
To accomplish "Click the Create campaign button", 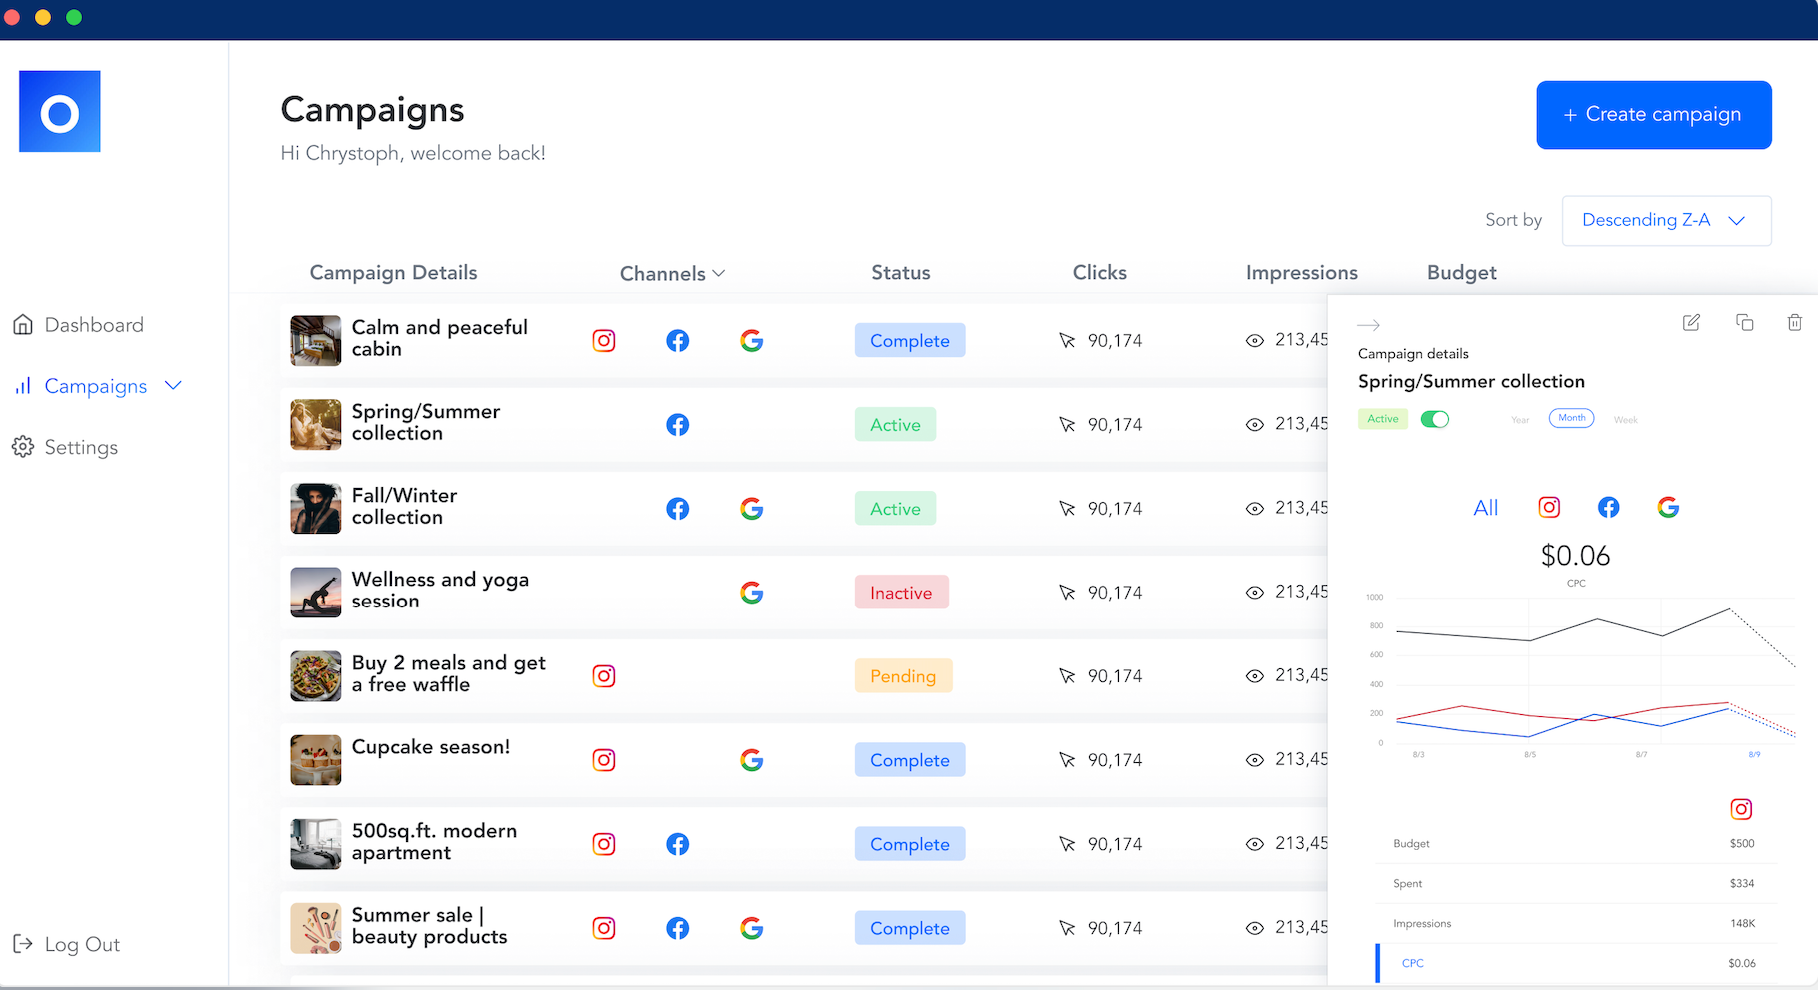I will pyautogui.click(x=1654, y=115).
